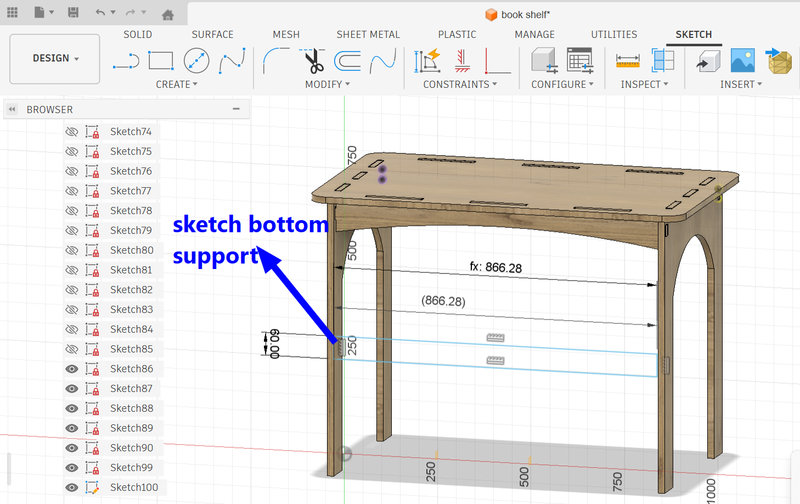Expand the CONFIGURE dropdown menu

click(x=562, y=84)
